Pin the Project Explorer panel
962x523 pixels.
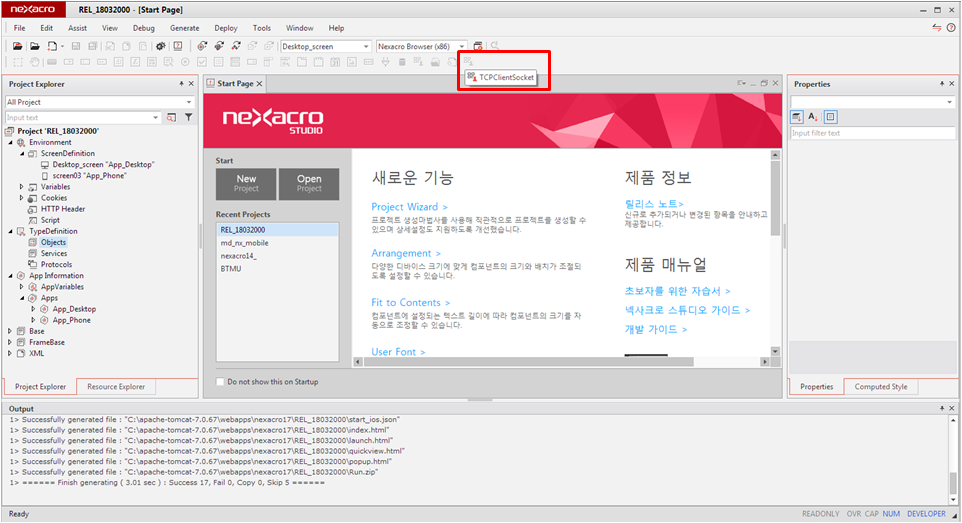click(x=181, y=84)
